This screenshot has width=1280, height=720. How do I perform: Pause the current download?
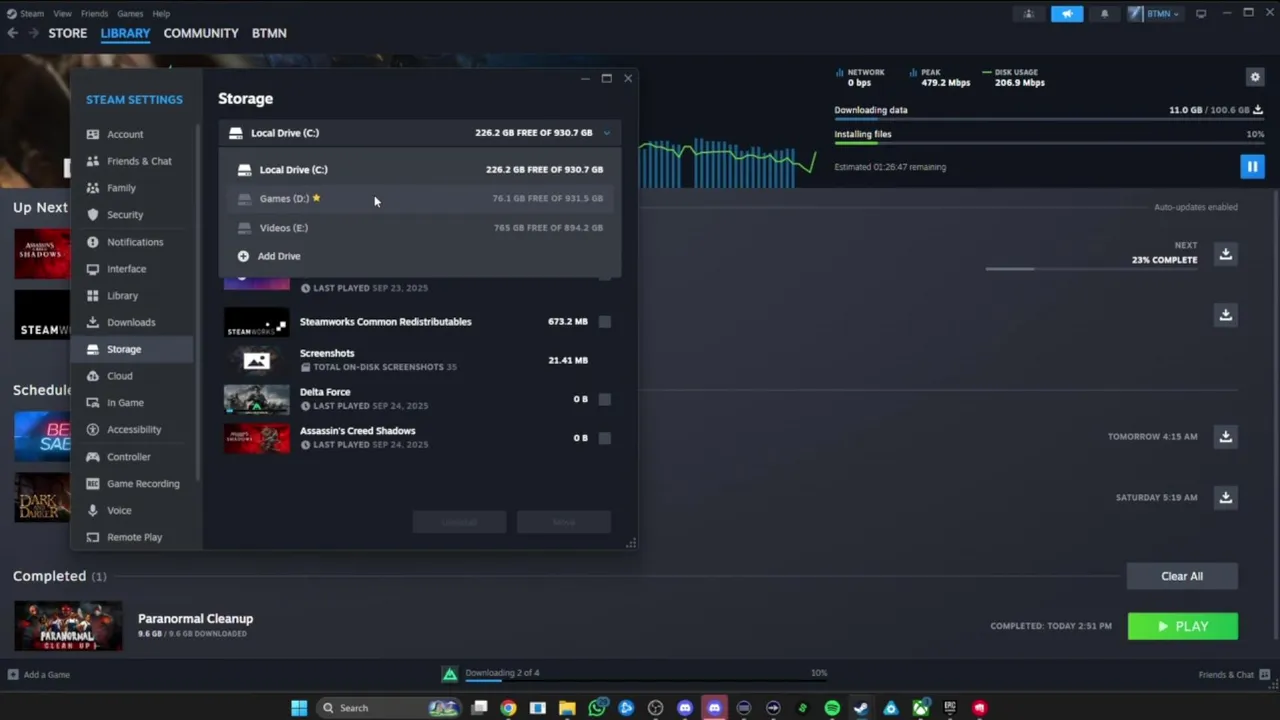[x=1252, y=166]
